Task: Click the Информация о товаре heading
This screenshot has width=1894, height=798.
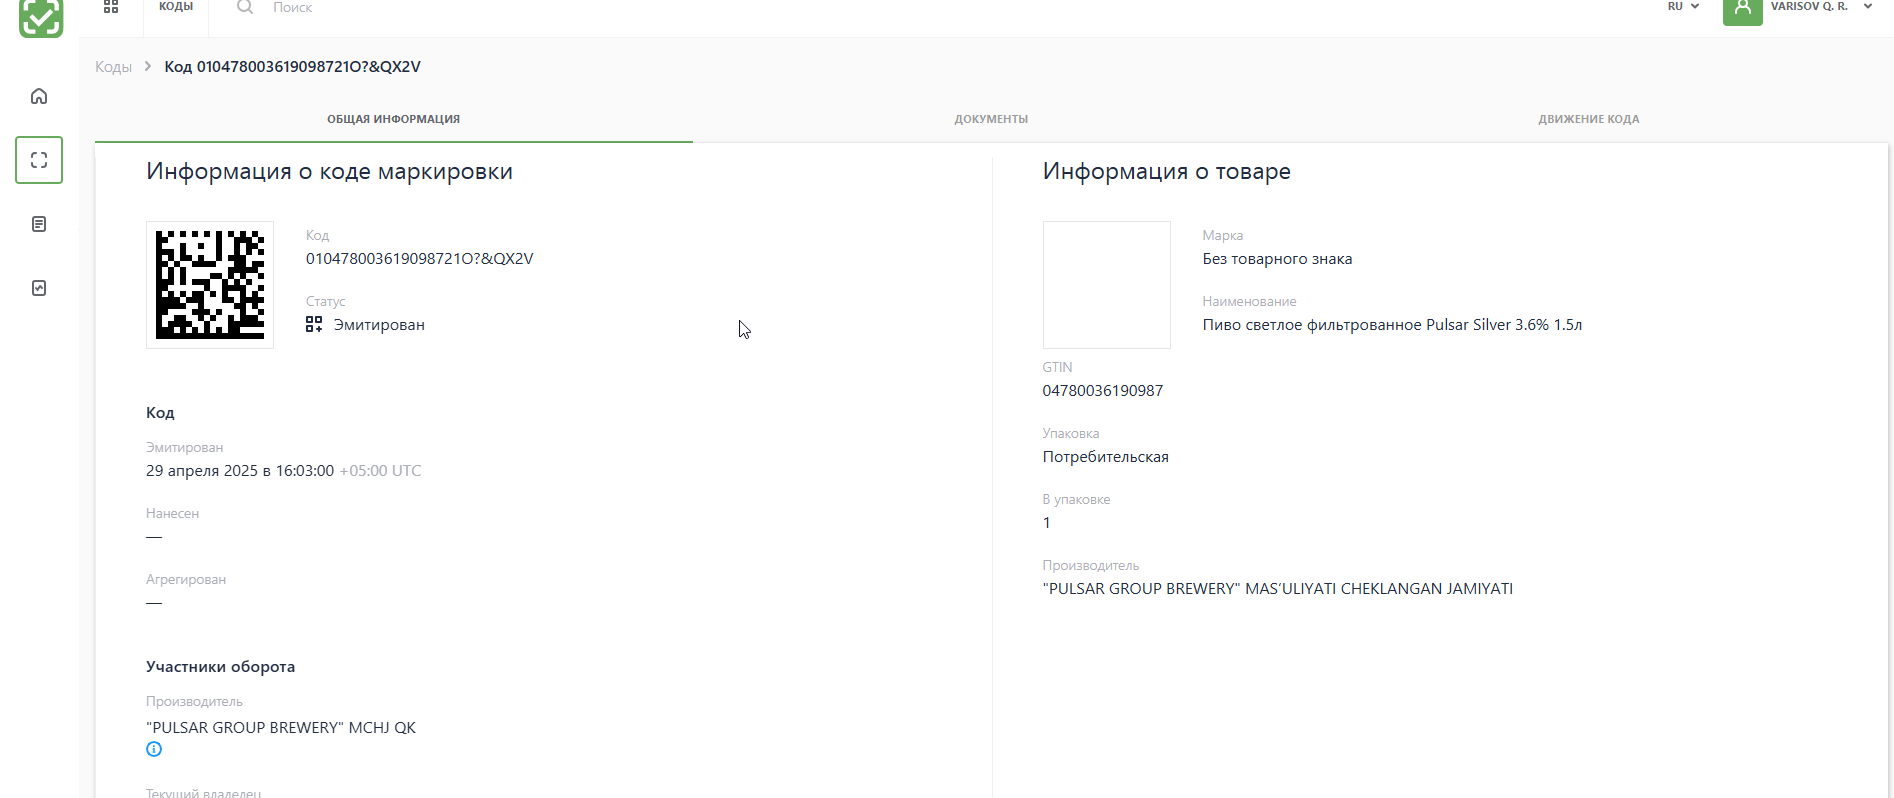Action: tap(1166, 172)
